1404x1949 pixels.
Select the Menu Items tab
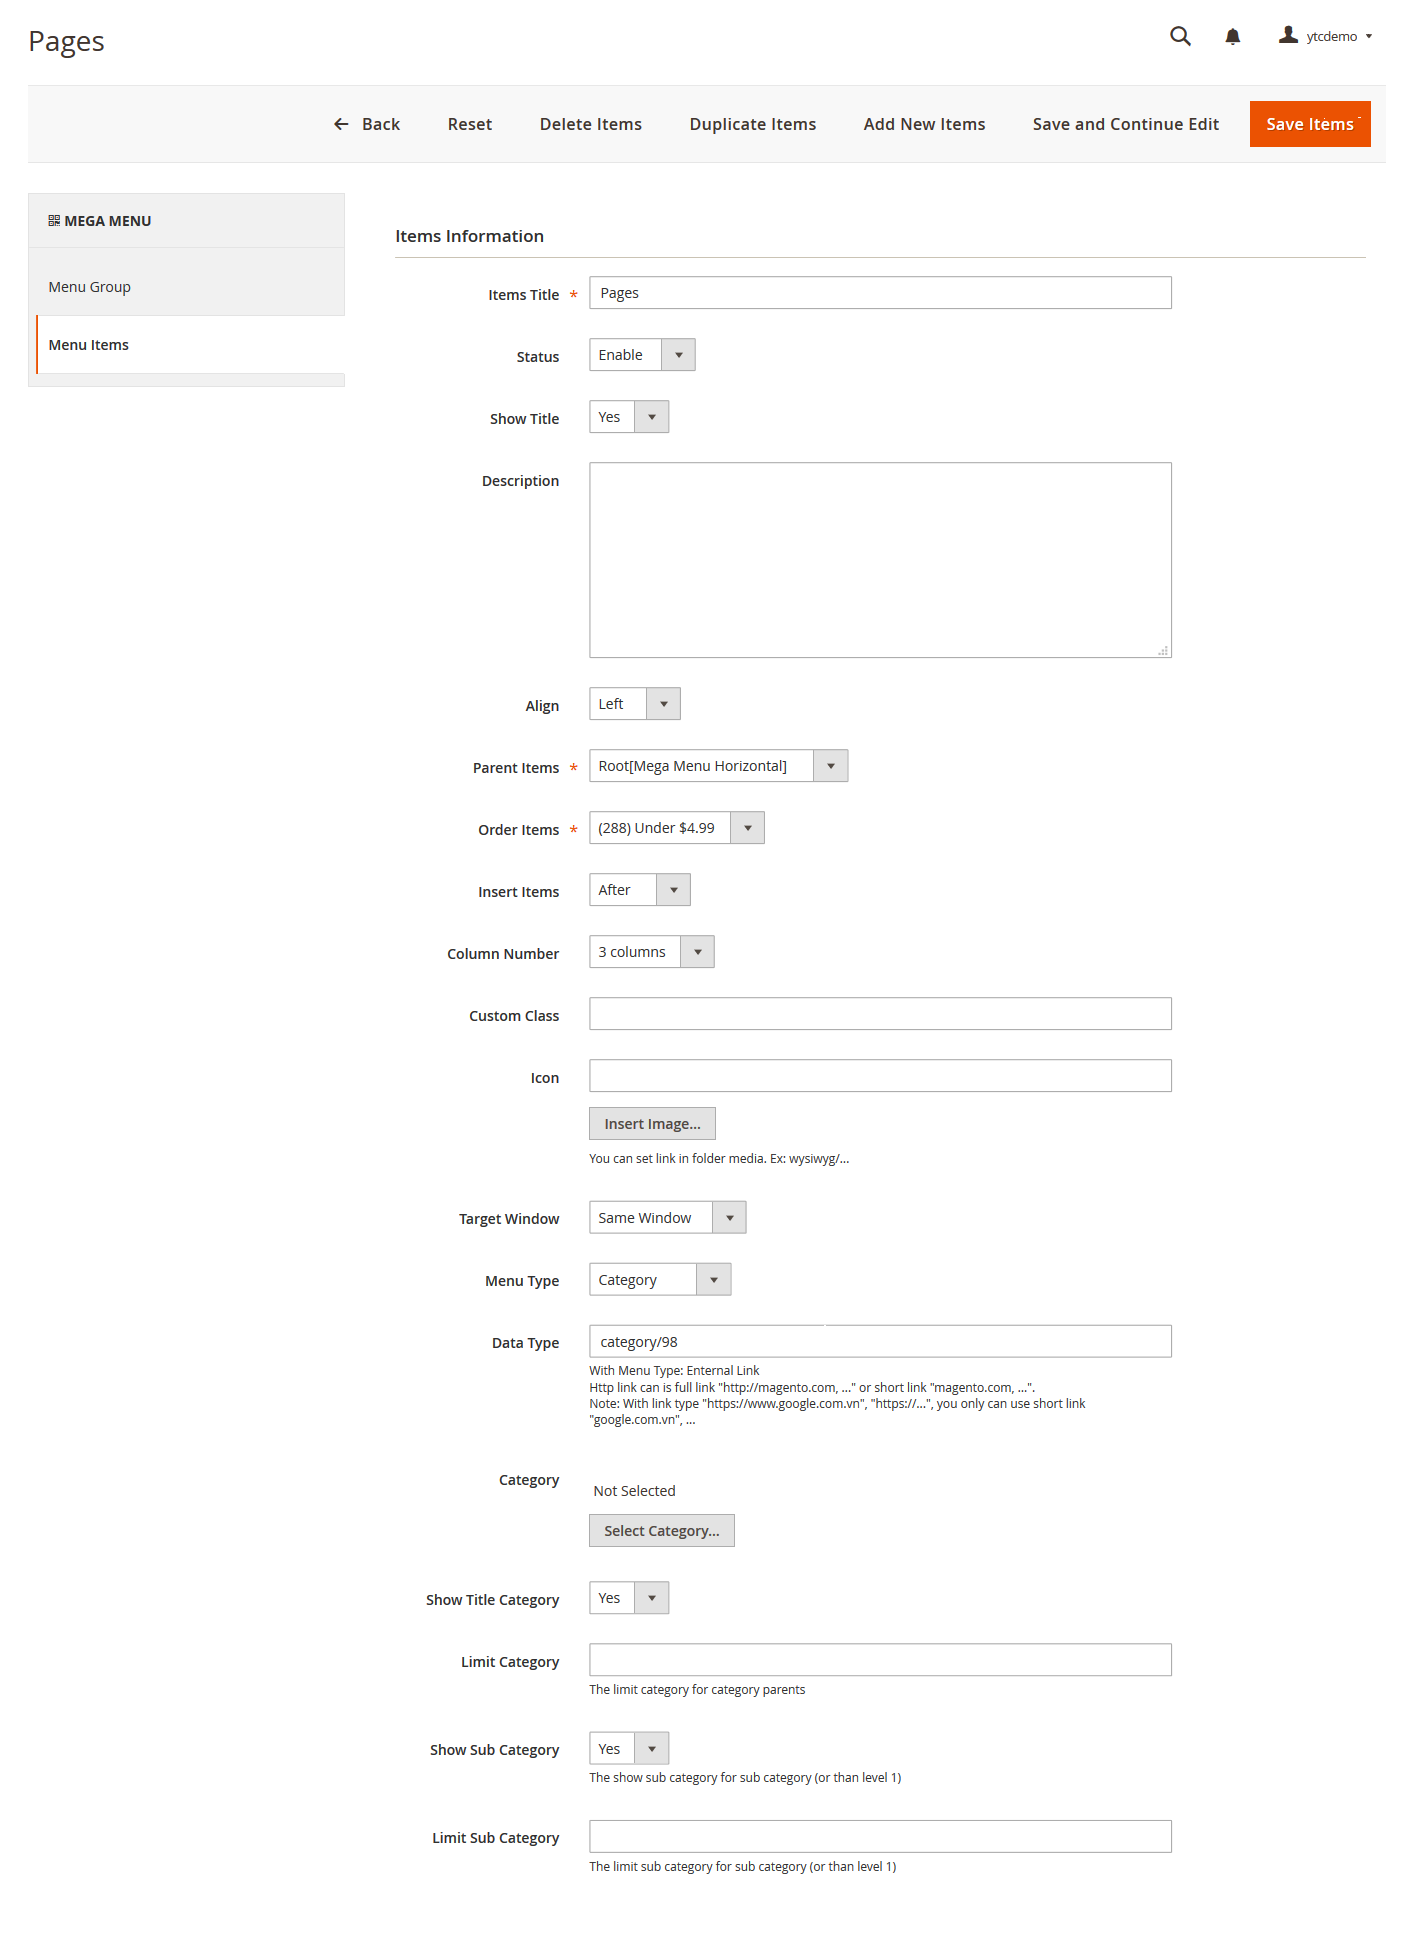point(190,345)
